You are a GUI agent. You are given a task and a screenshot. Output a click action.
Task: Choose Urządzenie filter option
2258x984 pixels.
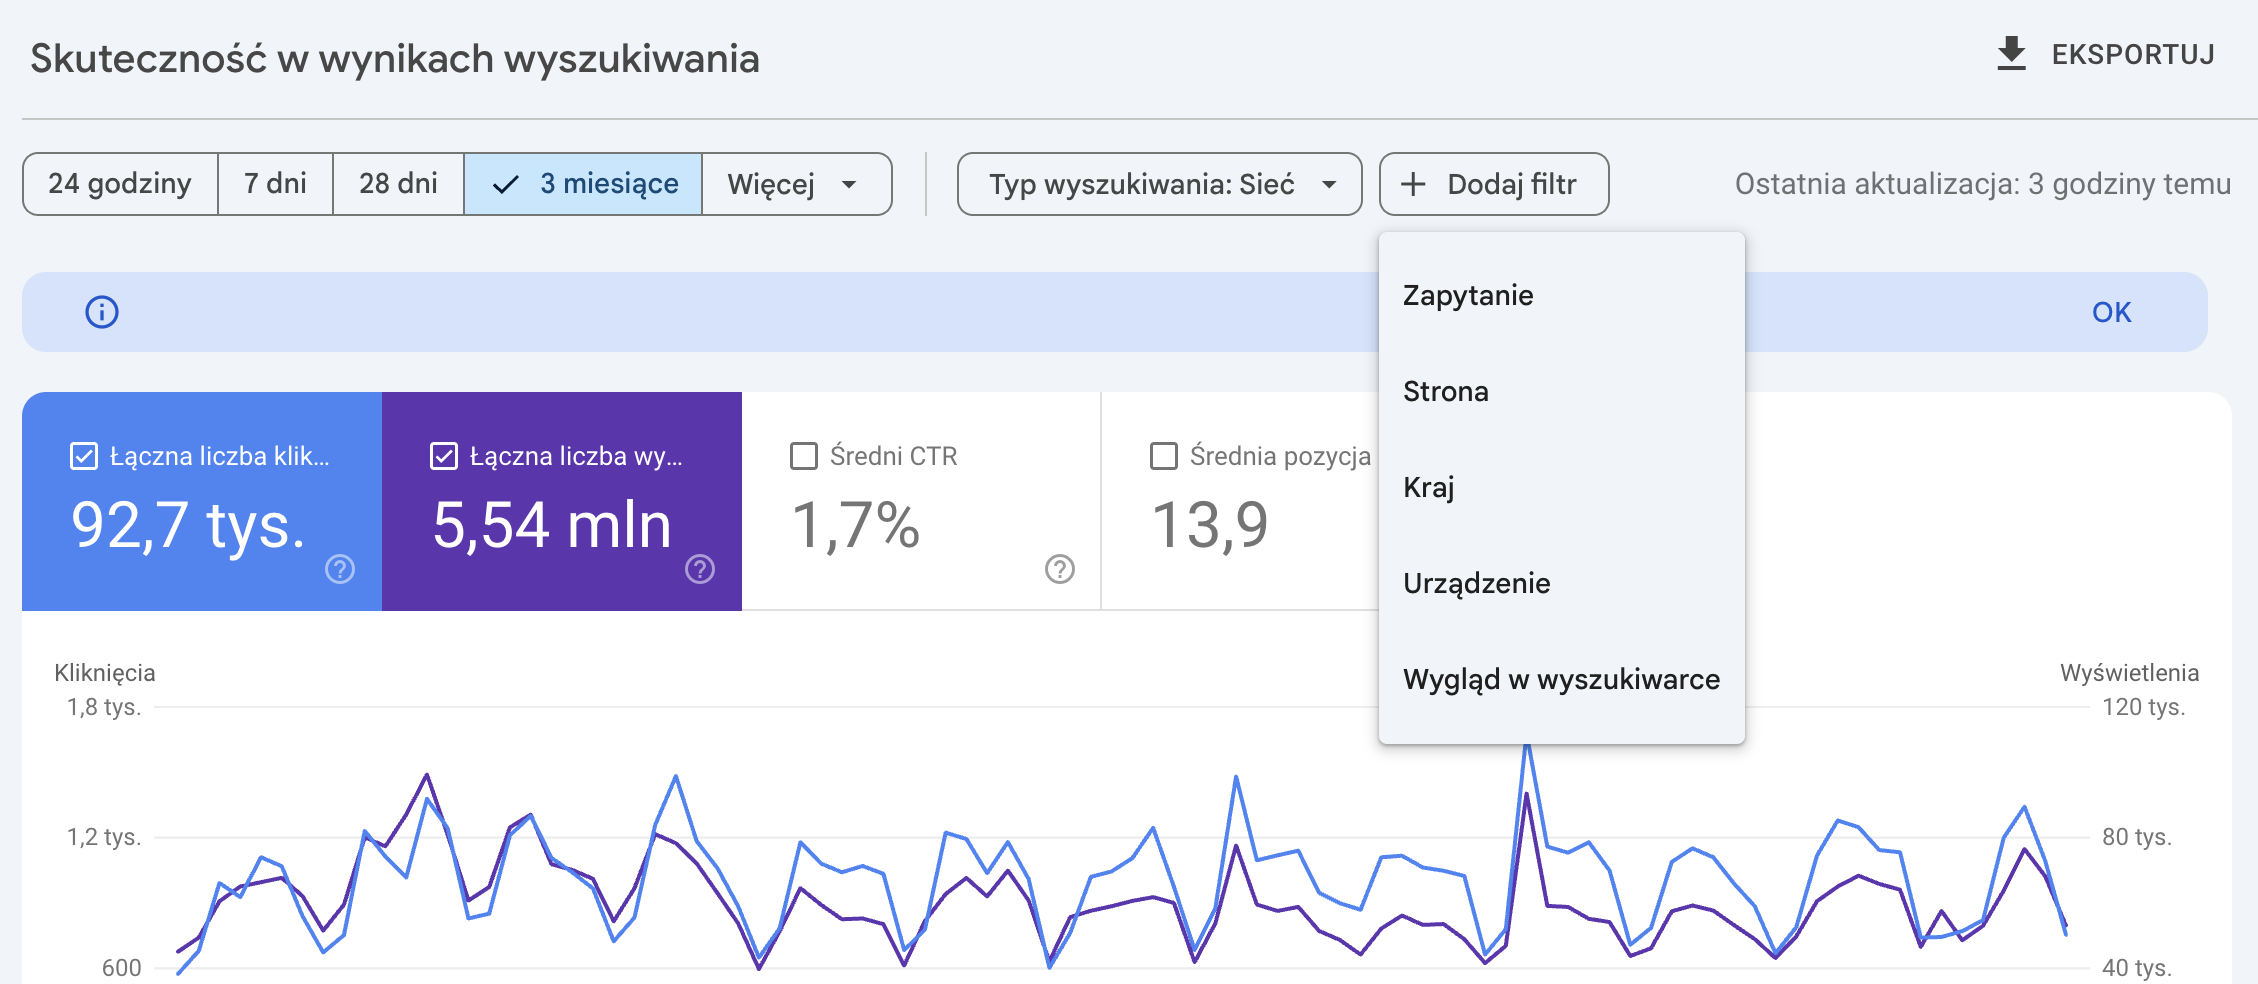pyautogui.click(x=1562, y=583)
